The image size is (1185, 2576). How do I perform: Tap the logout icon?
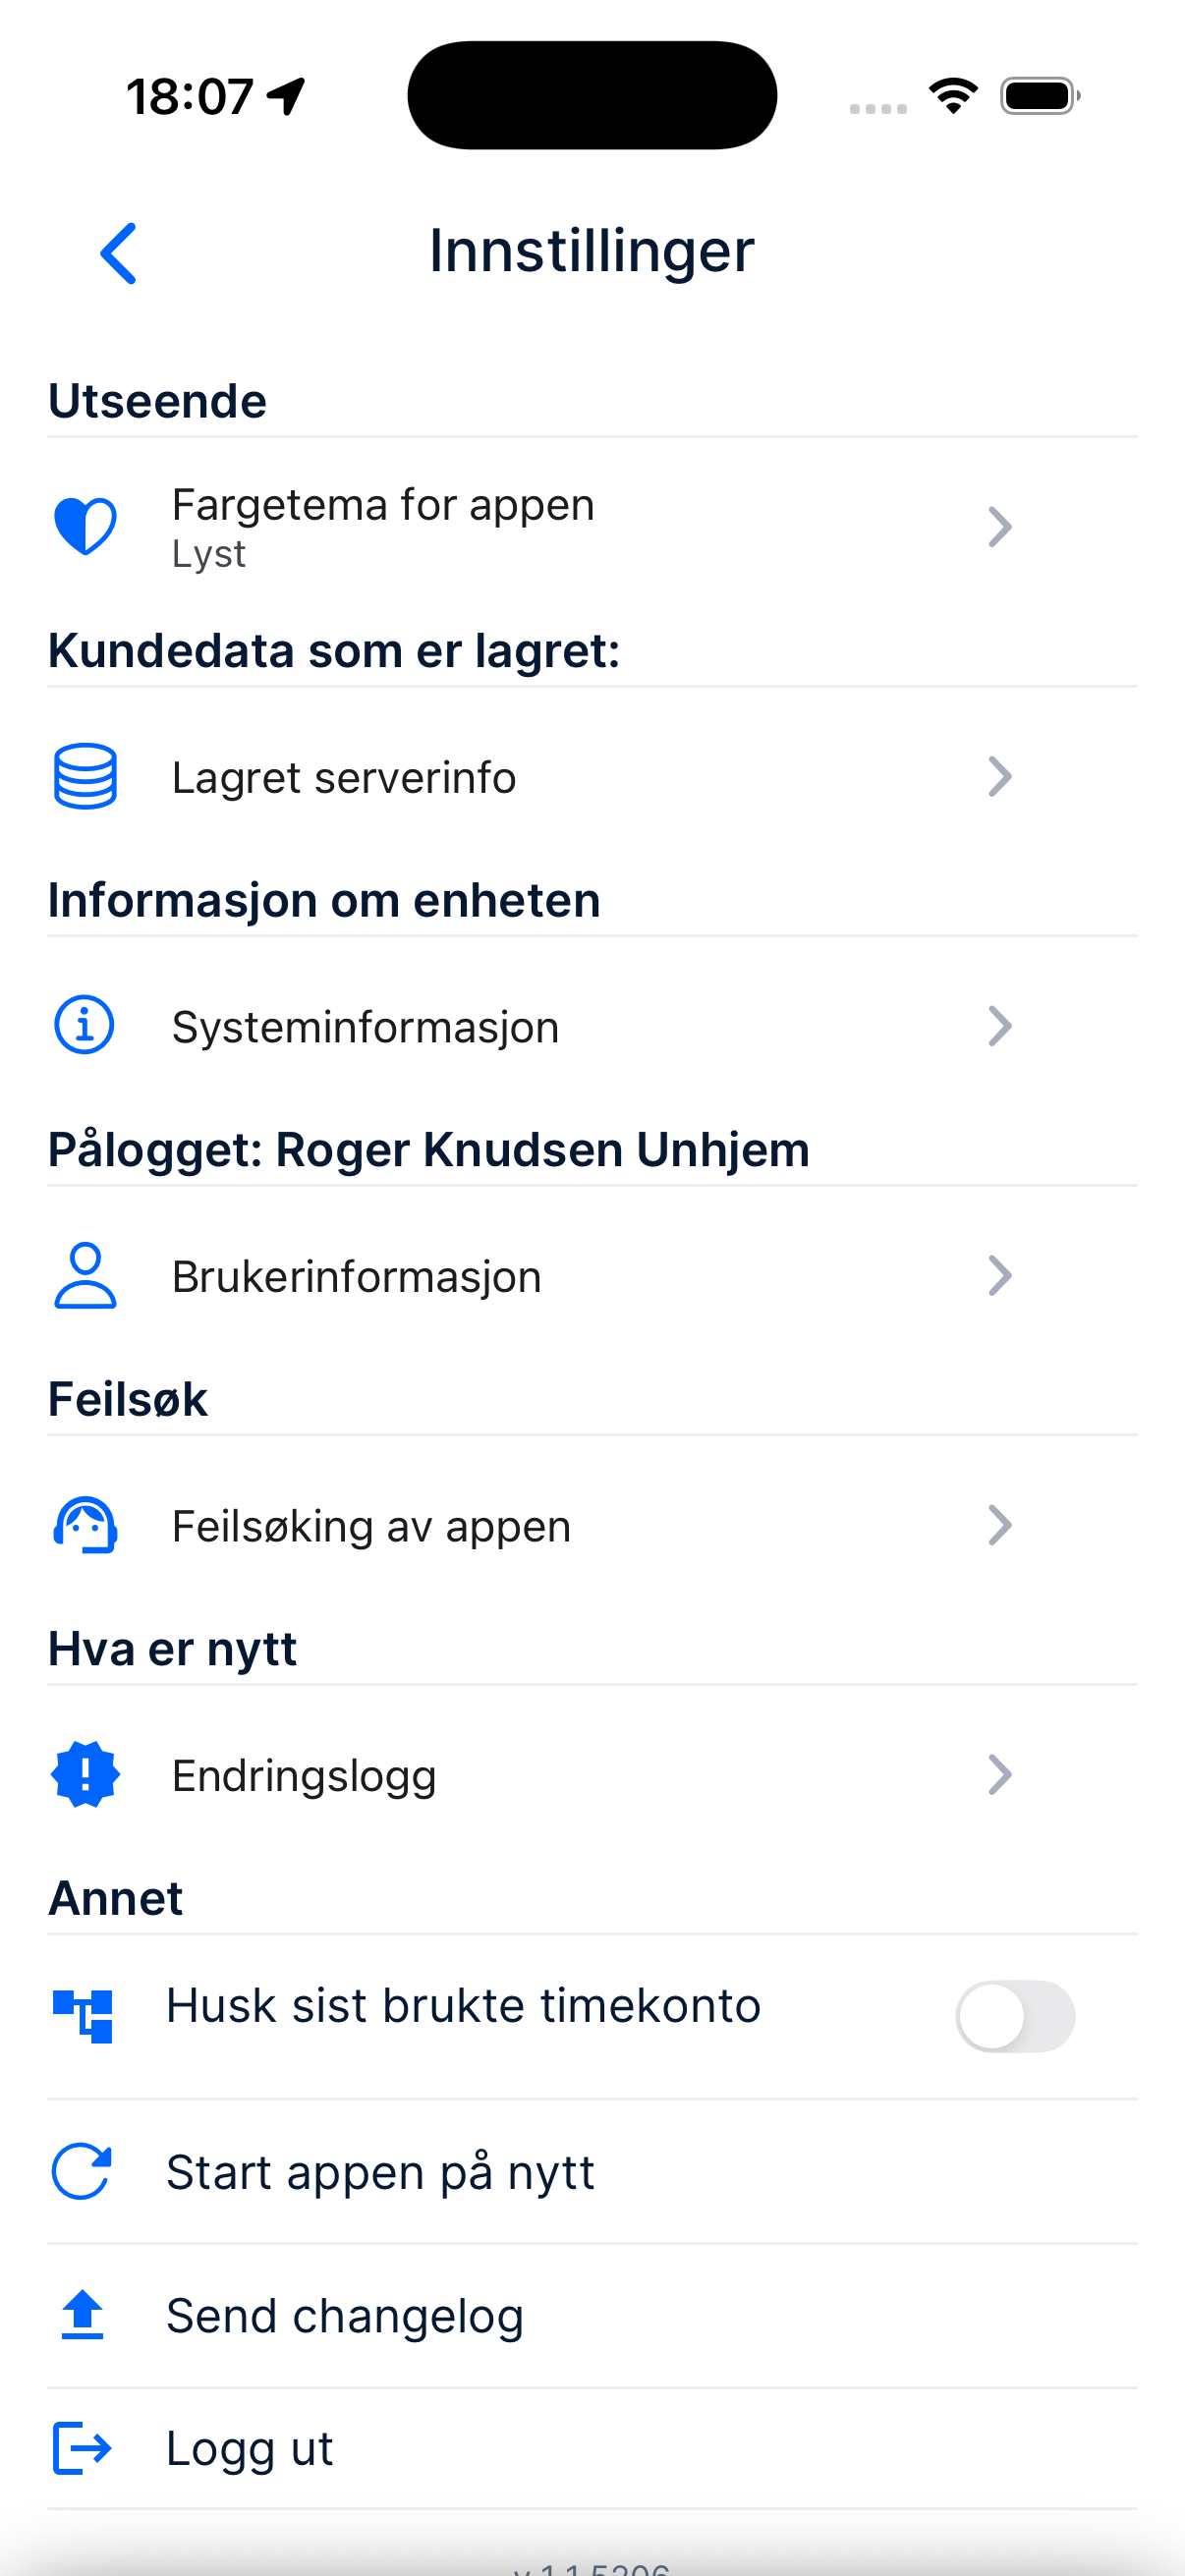point(81,2447)
